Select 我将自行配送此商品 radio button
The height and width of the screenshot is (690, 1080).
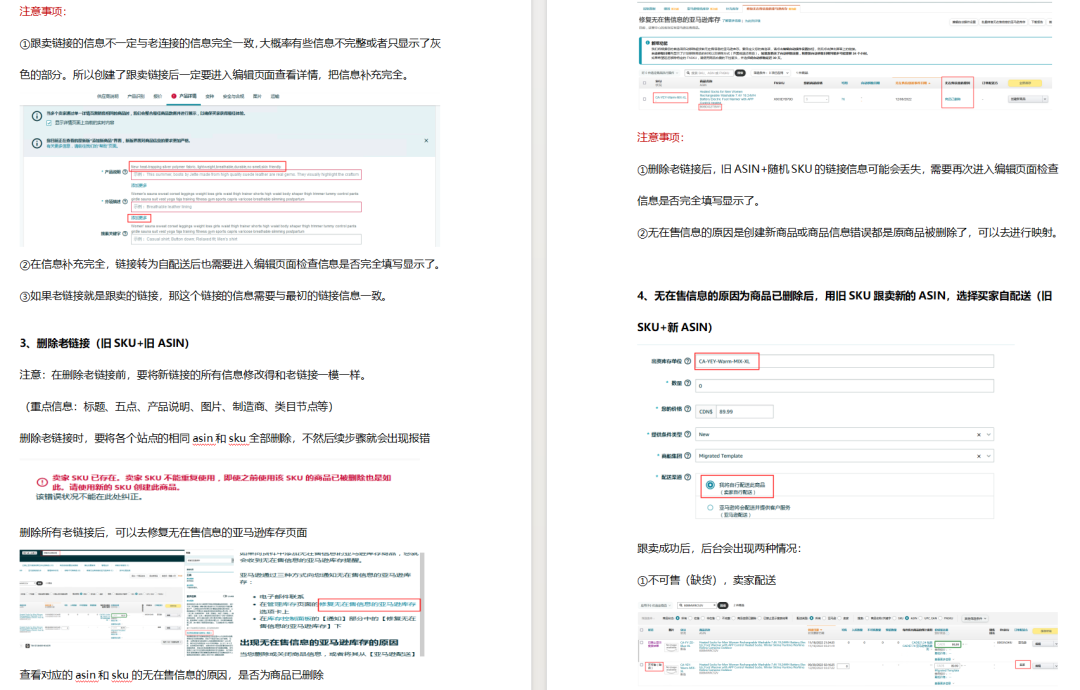(711, 485)
